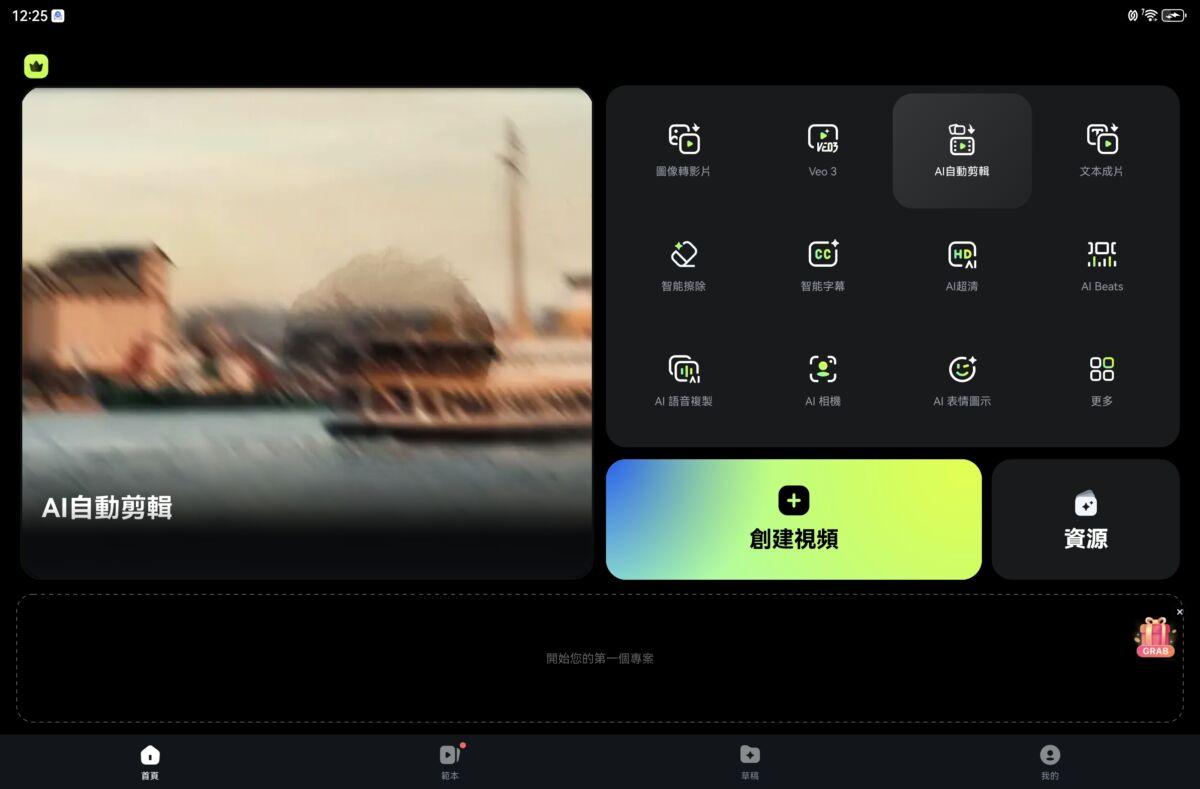Open AI 表情圖示 emoji tool
The width and height of the screenshot is (1200, 789).
tap(962, 380)
